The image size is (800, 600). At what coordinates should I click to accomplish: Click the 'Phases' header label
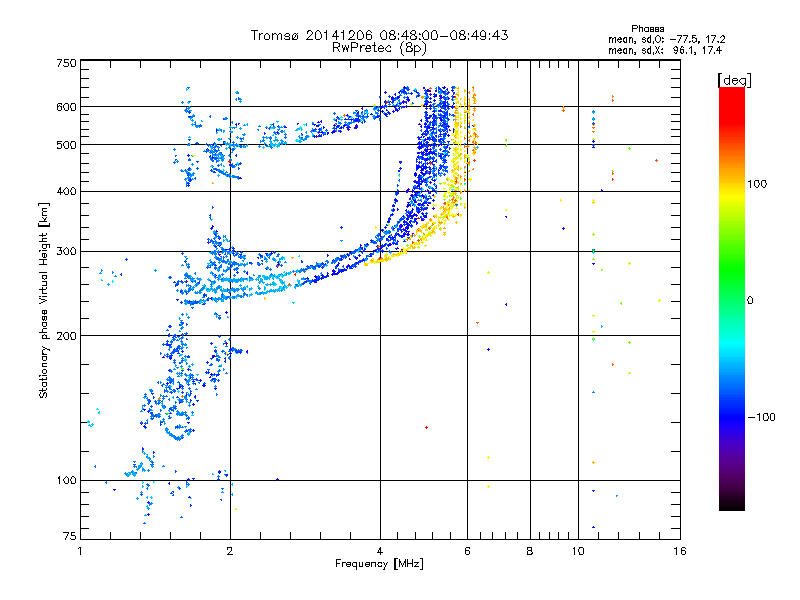pos(647,29)
